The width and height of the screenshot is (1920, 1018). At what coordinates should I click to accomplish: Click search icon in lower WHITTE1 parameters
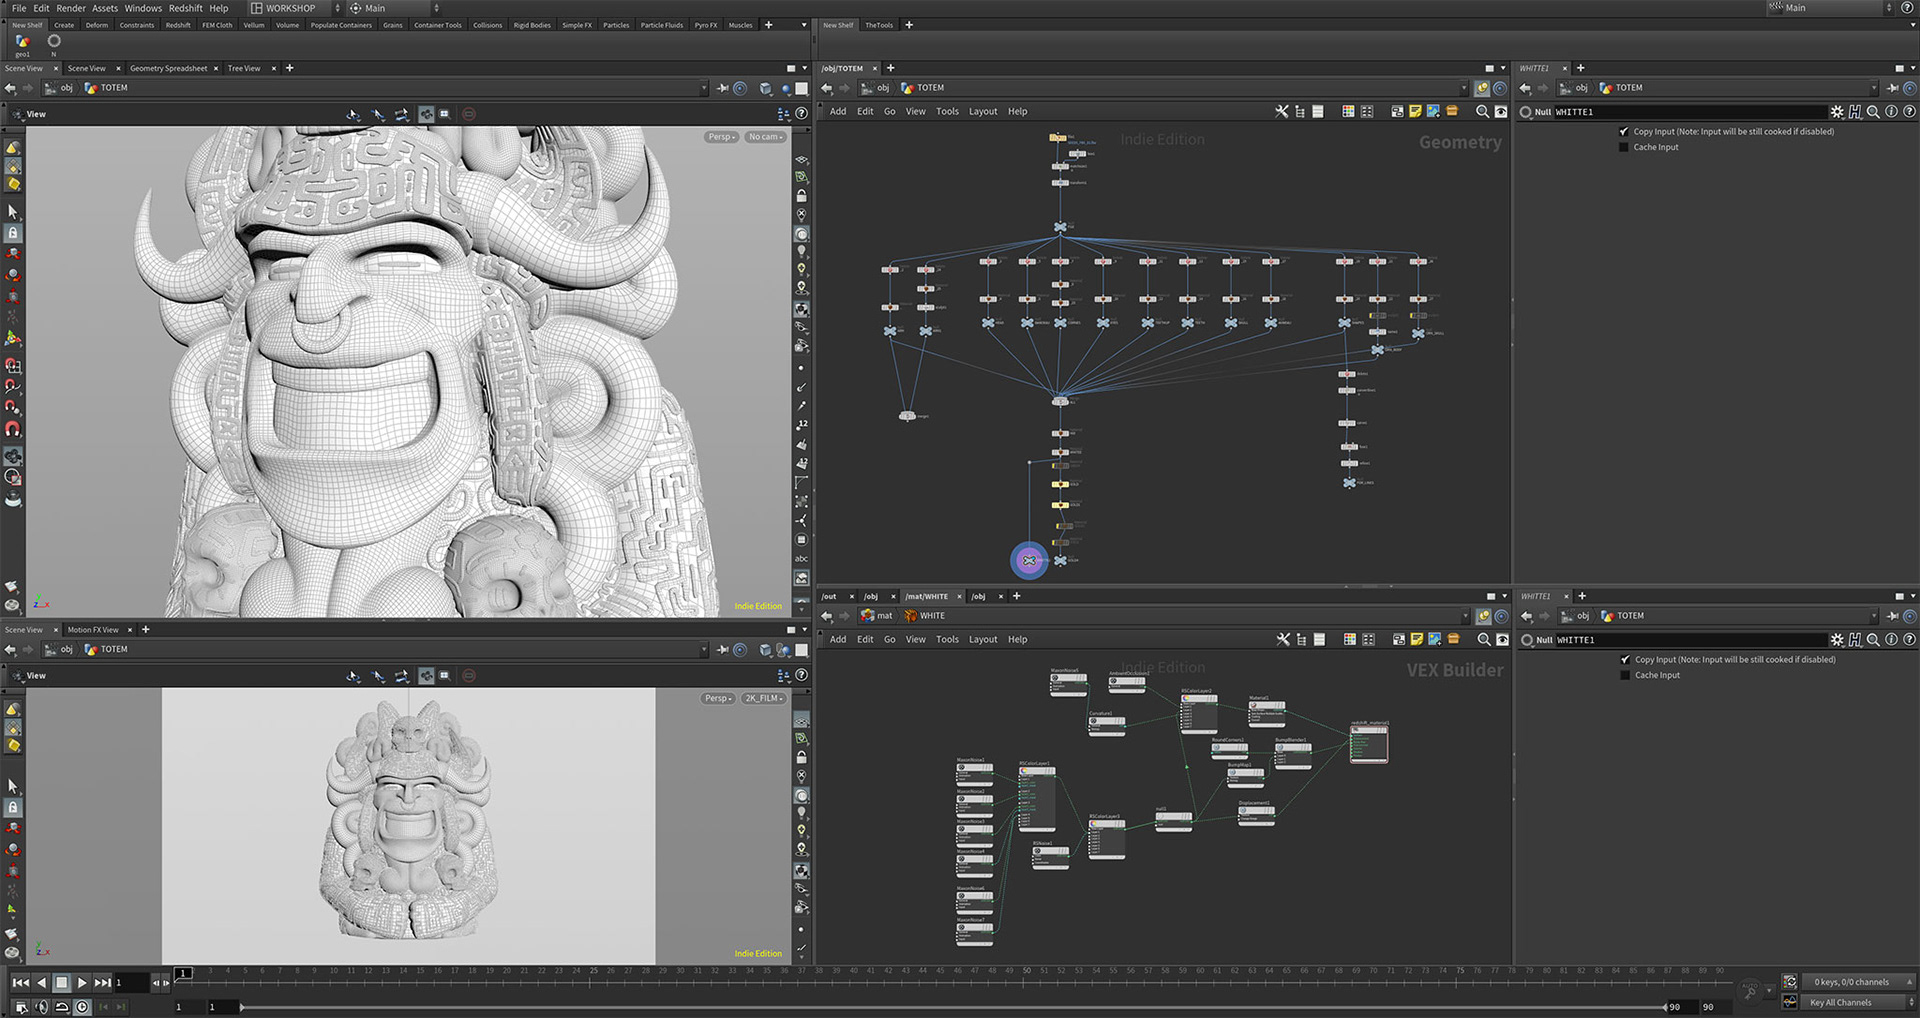click(1873, 640)
